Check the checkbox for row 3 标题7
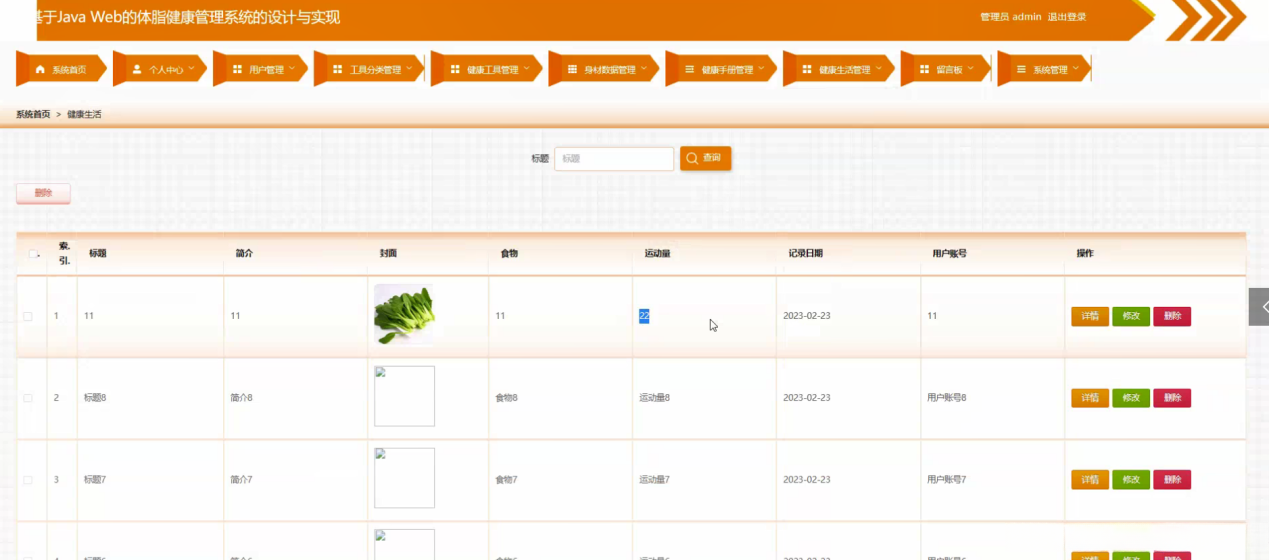 coord(28,480)
